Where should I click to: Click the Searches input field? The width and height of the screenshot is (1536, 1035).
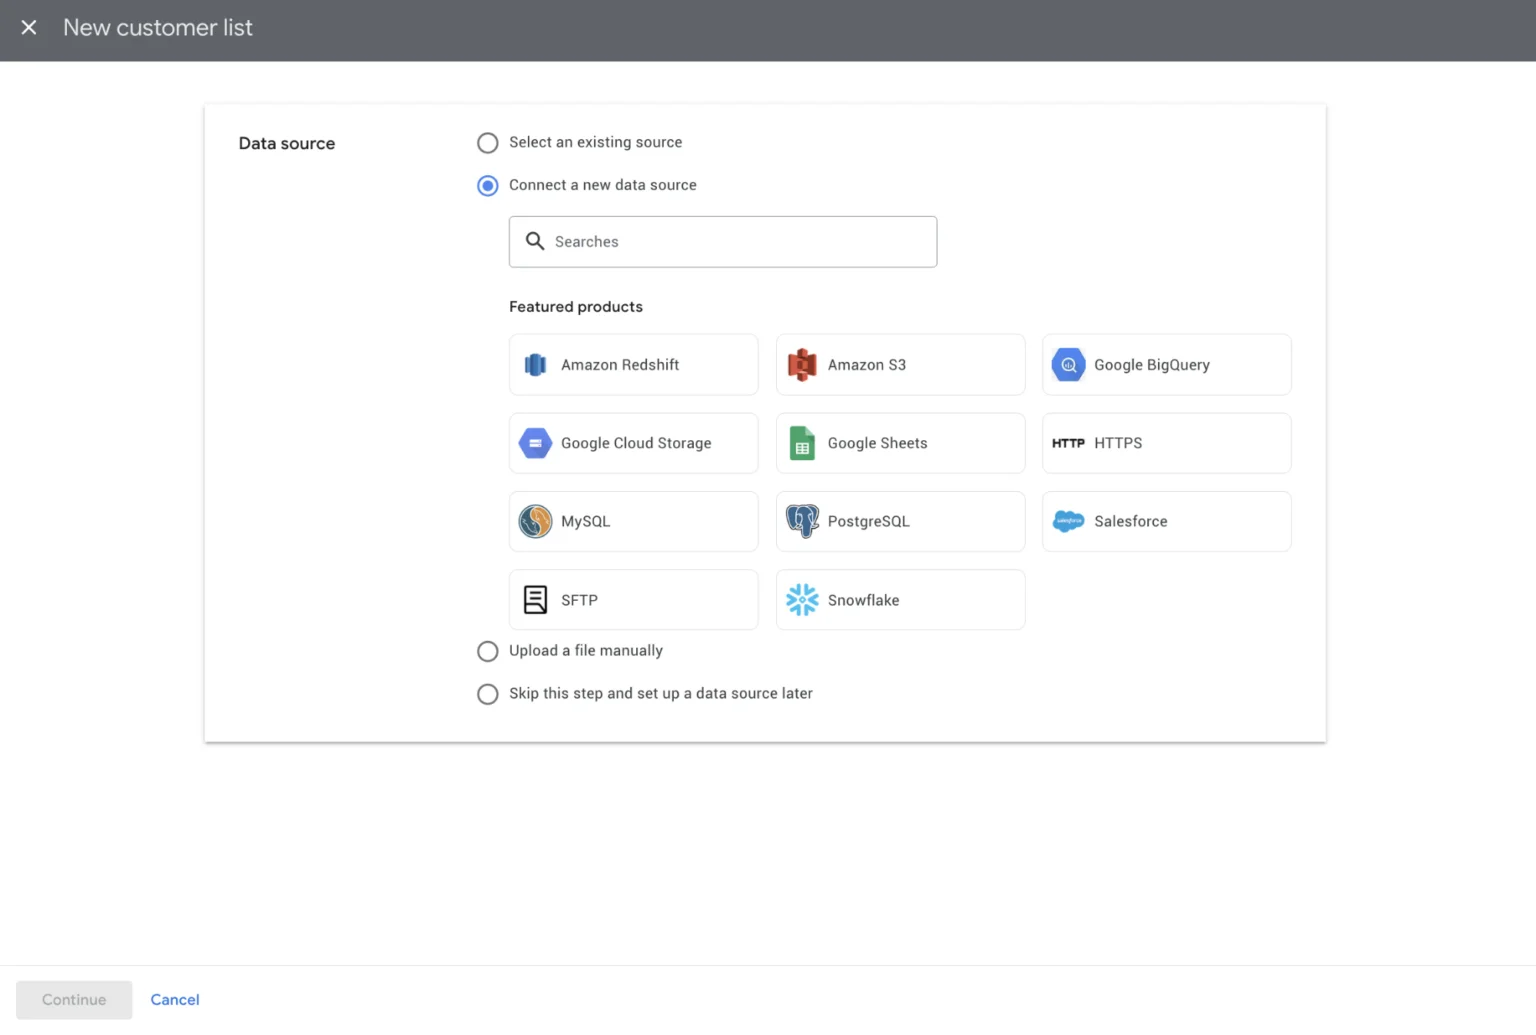click(740, 242)
